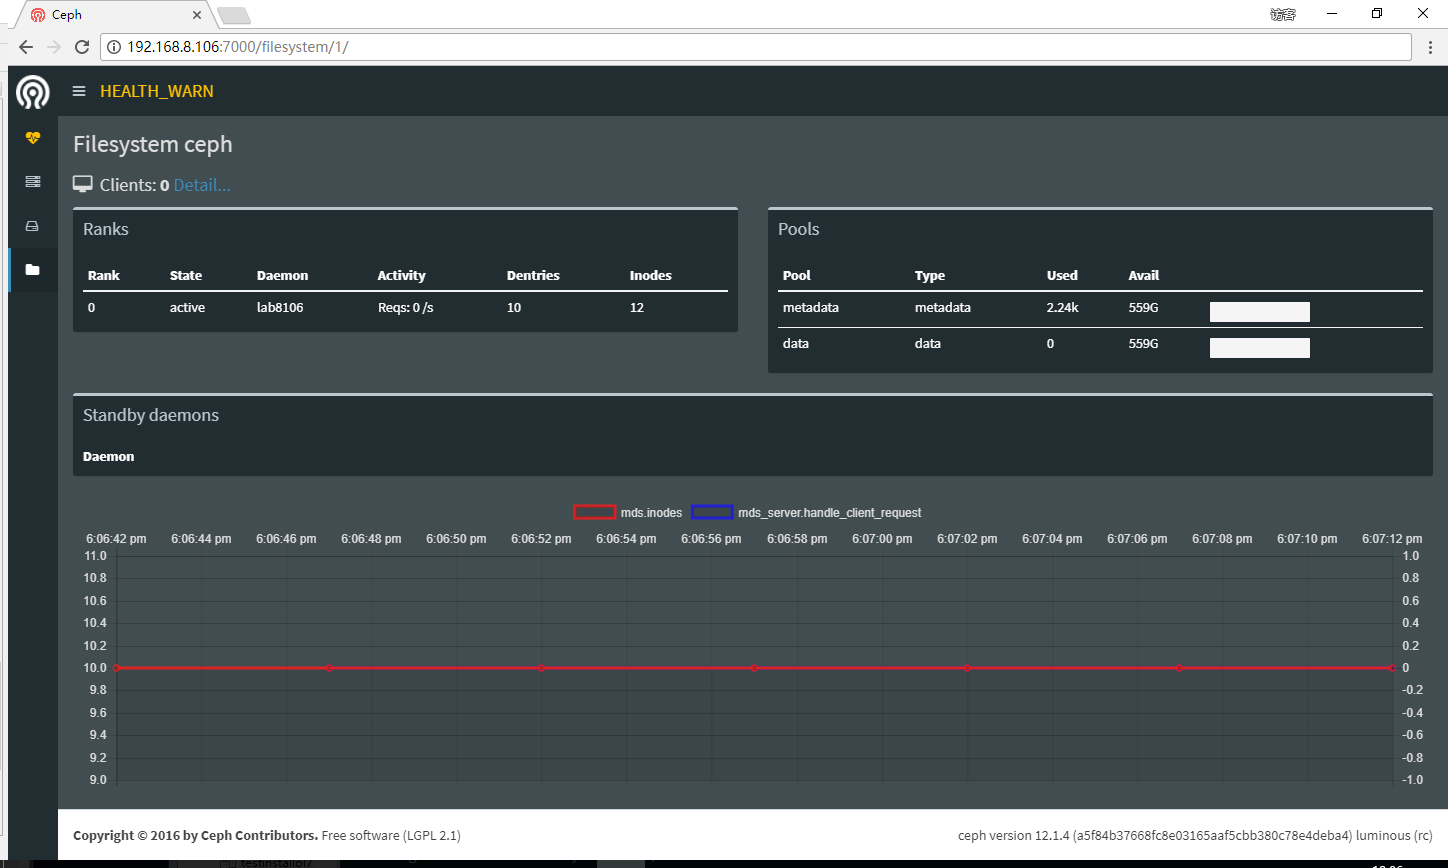
Task: Click the Daemon header in Ranks table
Action: coord(283,275)
